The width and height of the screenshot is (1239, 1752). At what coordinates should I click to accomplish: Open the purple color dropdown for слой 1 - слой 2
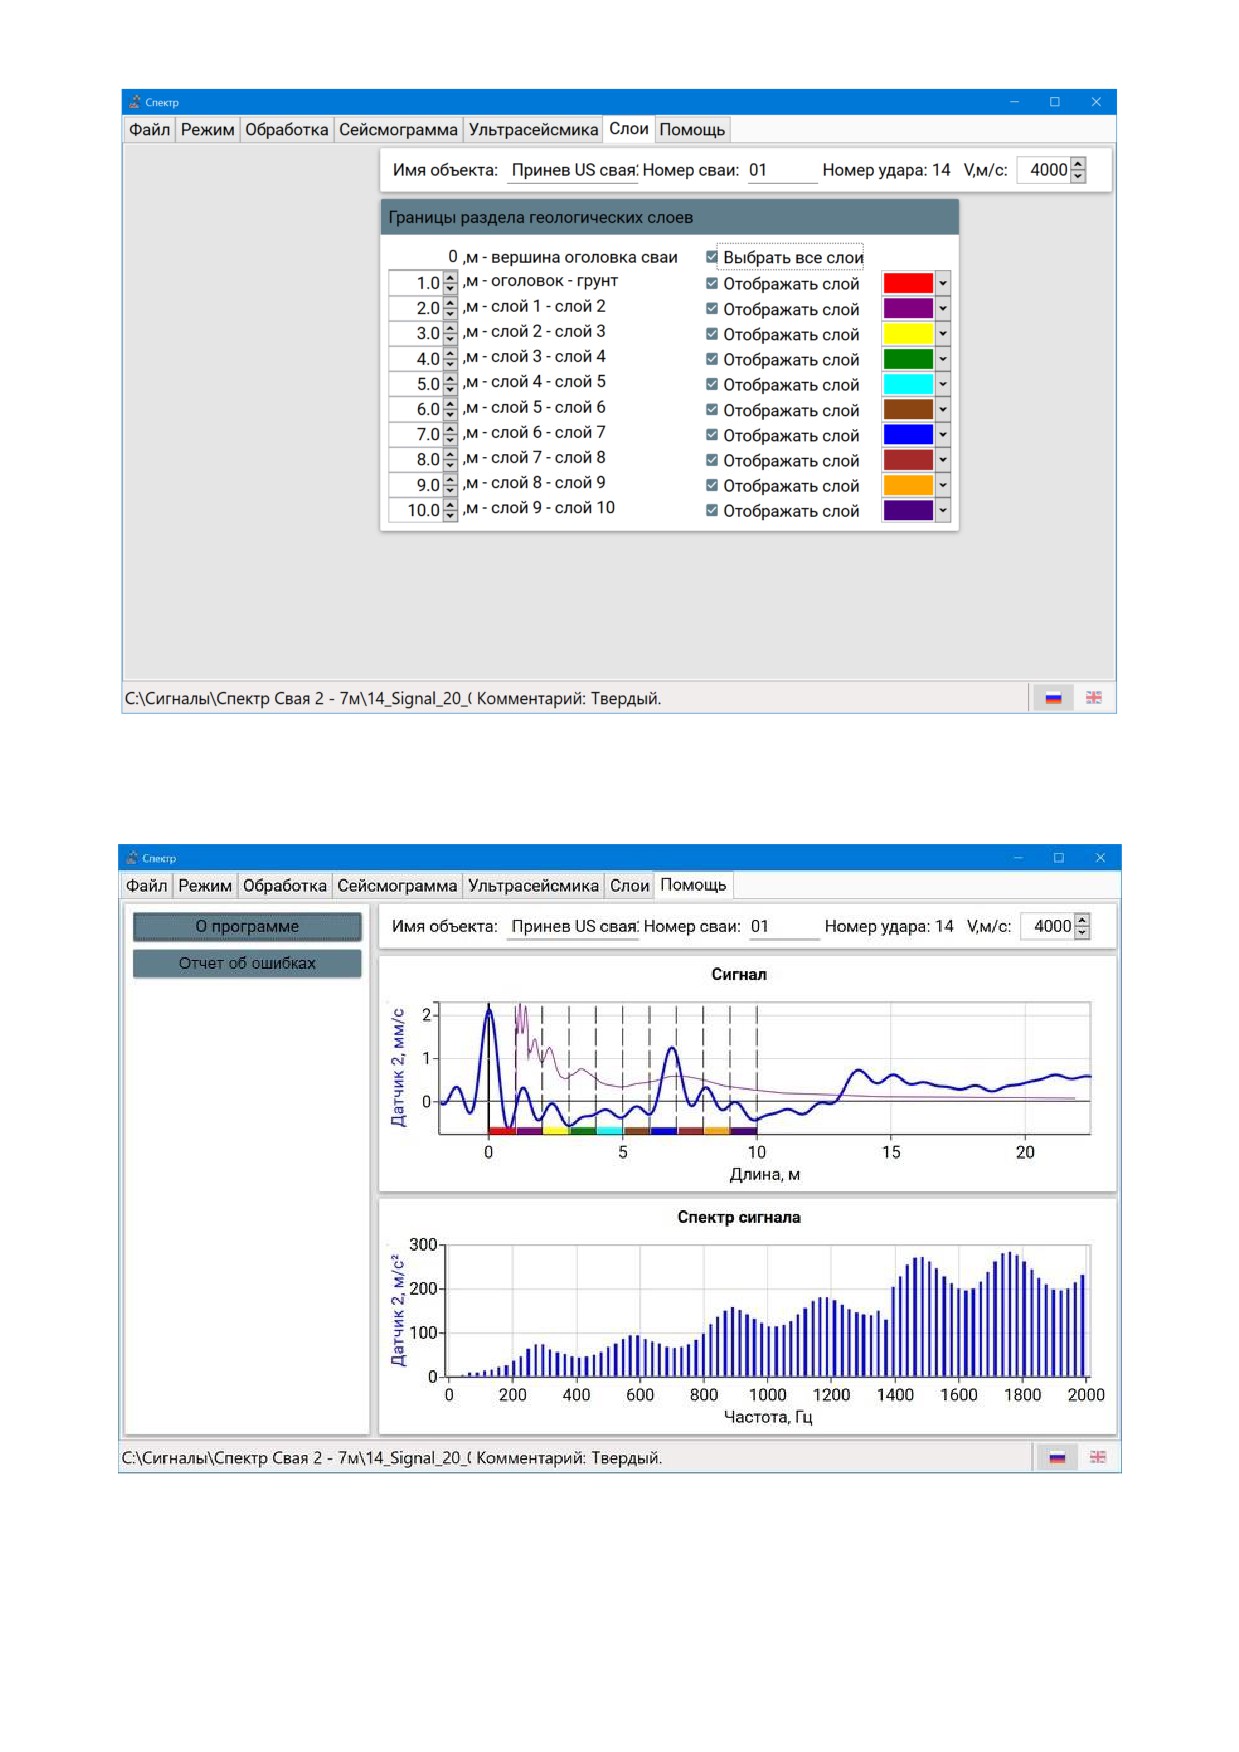click(942, 308)
